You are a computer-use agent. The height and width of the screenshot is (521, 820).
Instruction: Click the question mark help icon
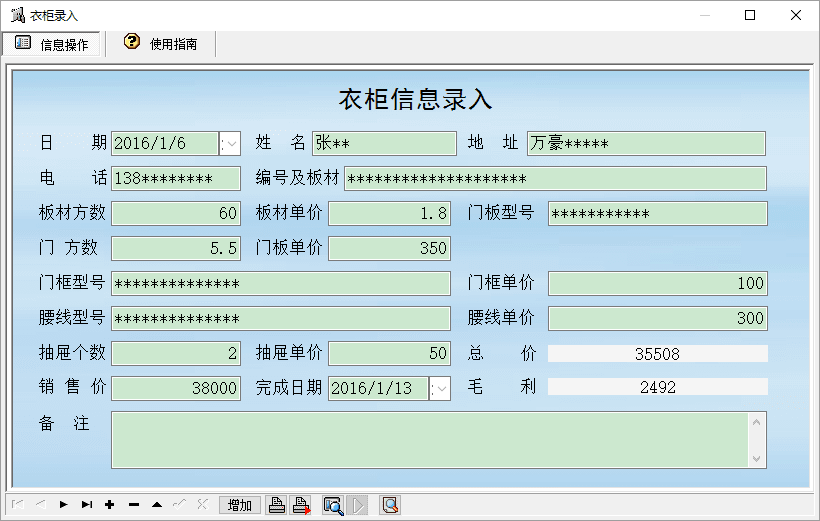click(132, 41)
